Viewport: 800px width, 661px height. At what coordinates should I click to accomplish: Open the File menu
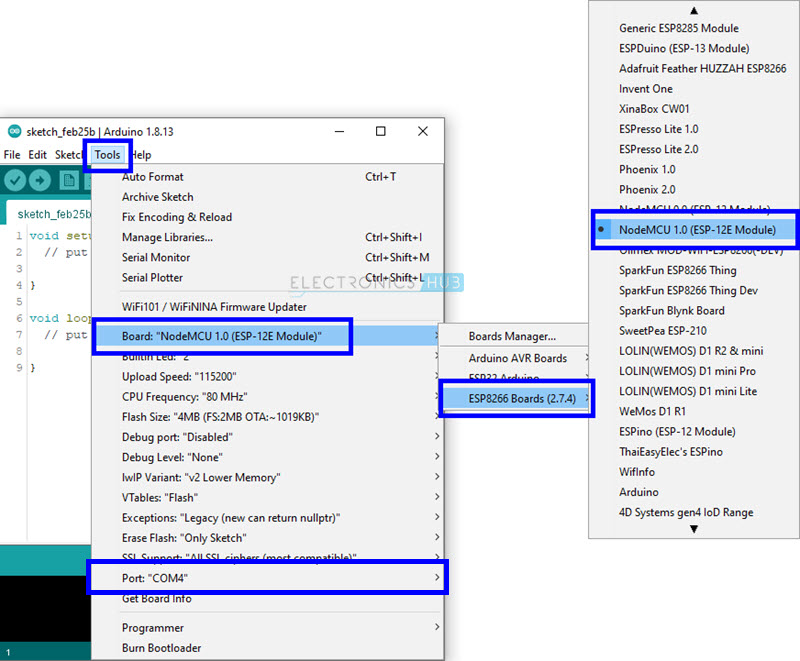click(x=12, y=155)
